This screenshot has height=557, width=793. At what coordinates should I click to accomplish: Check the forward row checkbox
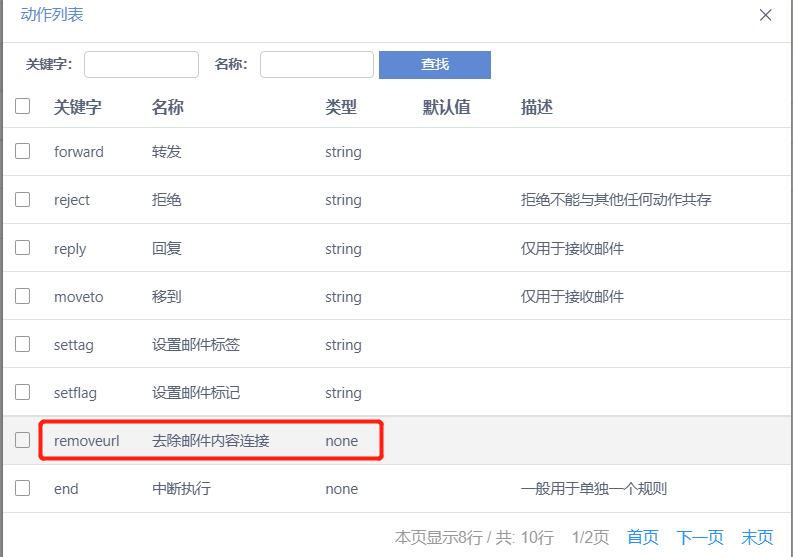(23, 152)
